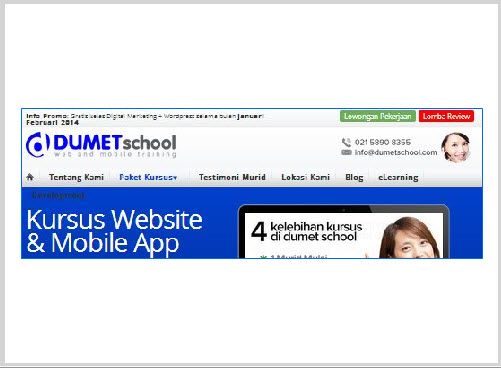Open the home icon in navigation bar
This screenshot has height=368, width=501.
30,177
